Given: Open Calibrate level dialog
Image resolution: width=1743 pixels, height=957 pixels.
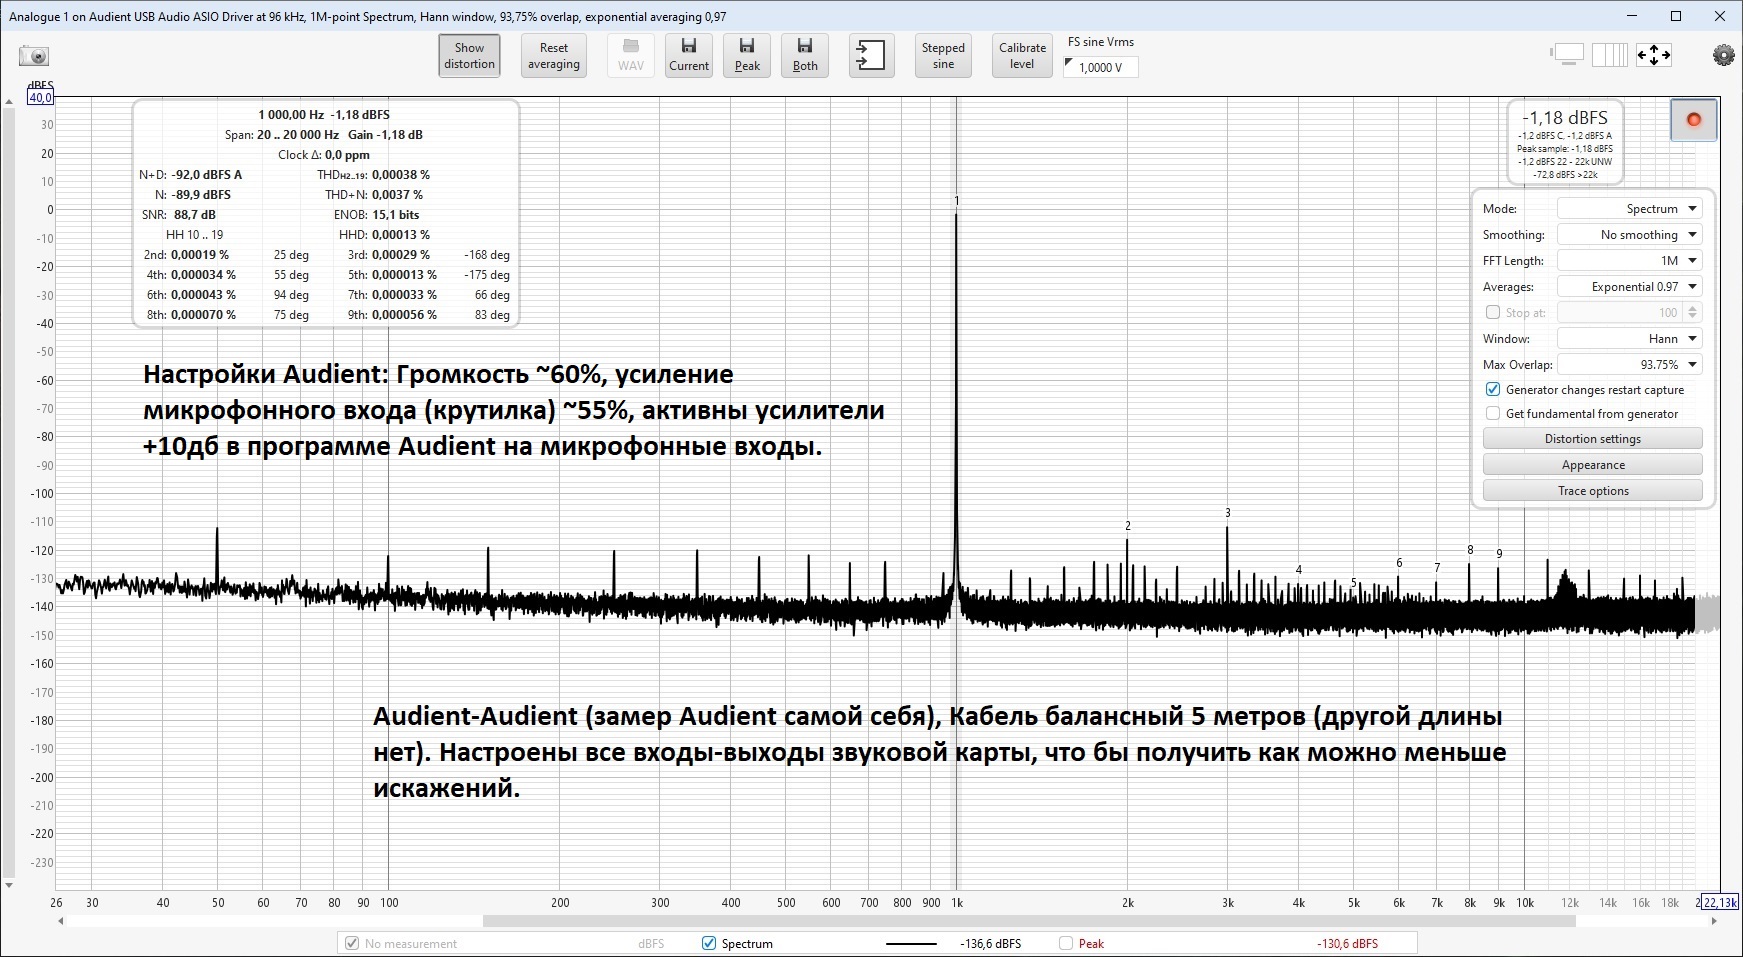Looking at the screenshot, I should click(1022, 56).
